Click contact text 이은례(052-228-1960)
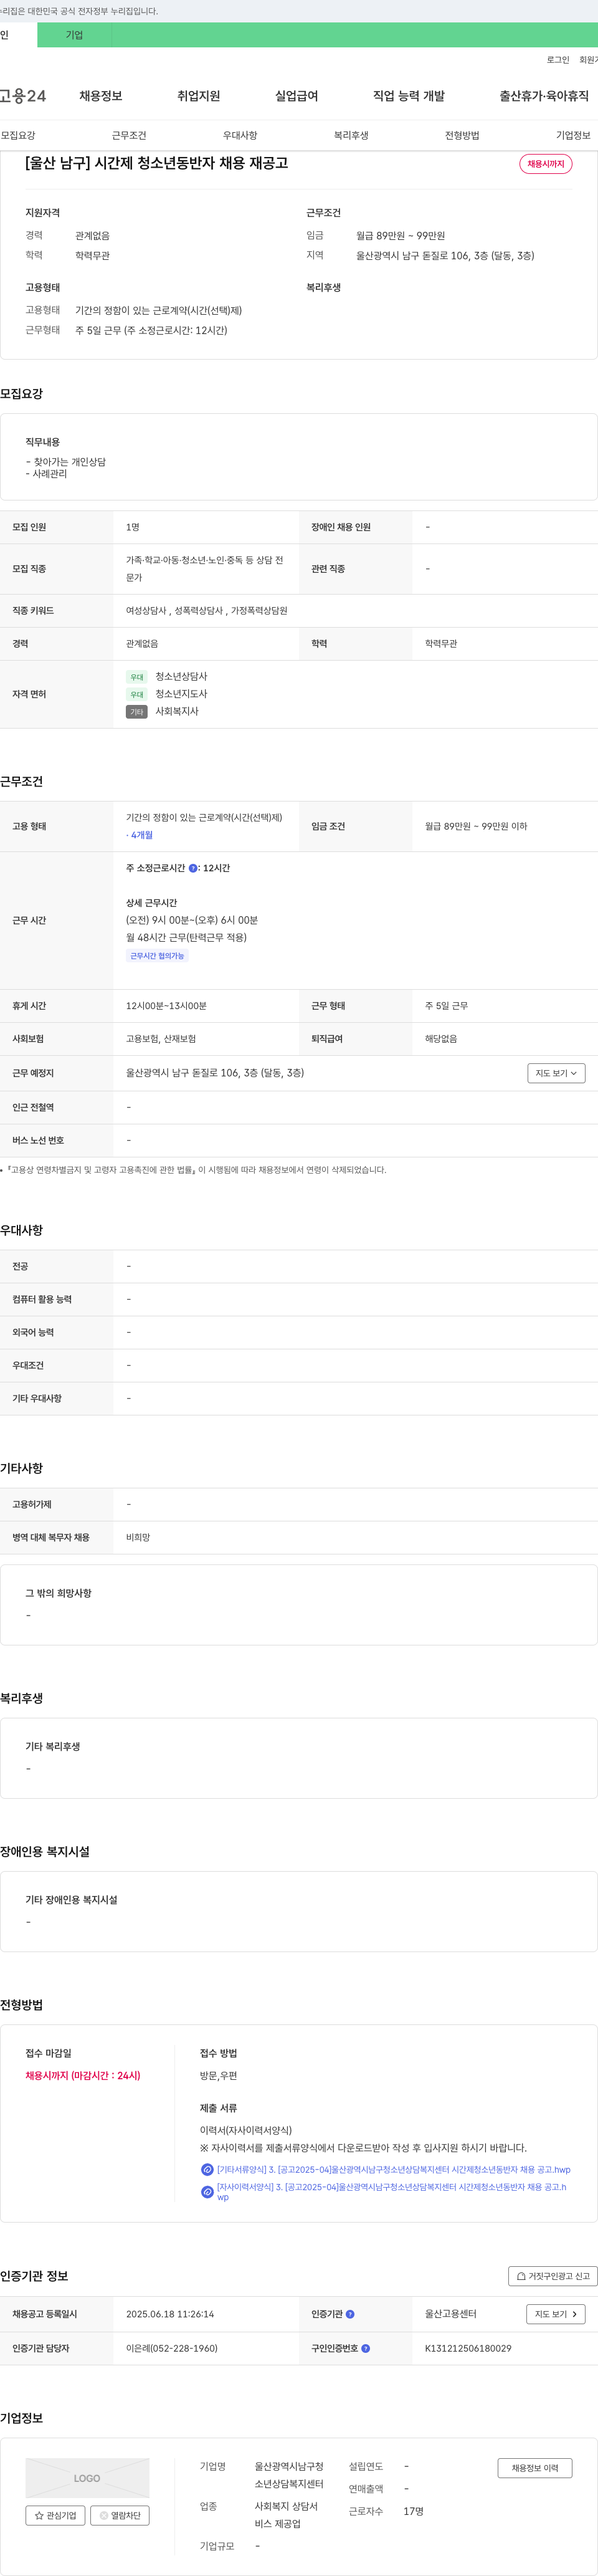Image resolution: width=598 pixels, height=2576 pixels. tap(172, 2348)
